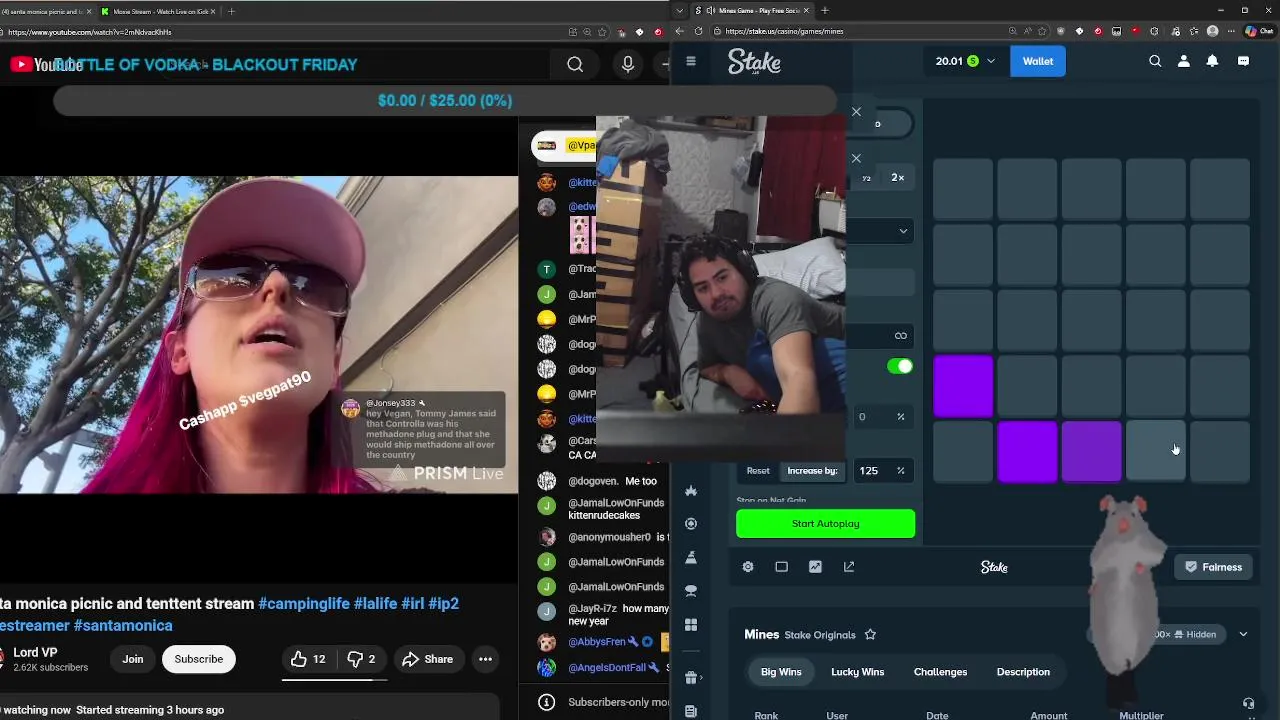The image size is (1280, 720).
Task: Click Start Autoplay button
Action: click(825, 524)
